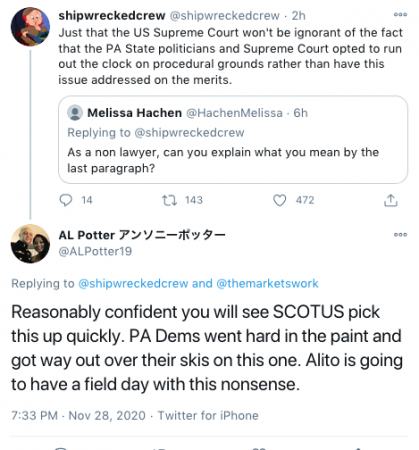Open more options menu on AL Potter tweet
This screenshot has width=419, height=450.
point(400,235)
